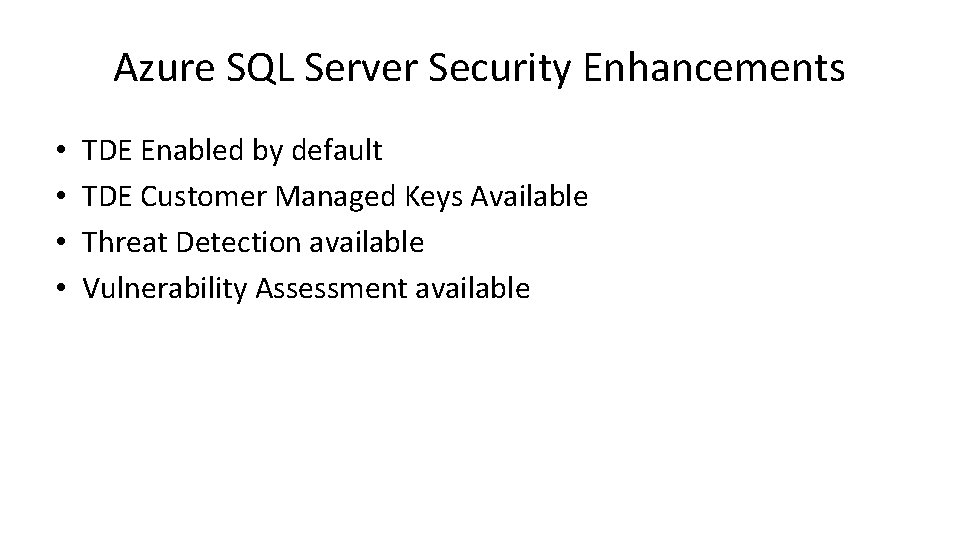Click 'TDE Customer Managed Keys Available' bullet text
The height and width of the screenshot is (540, 960).
[335, 197]
